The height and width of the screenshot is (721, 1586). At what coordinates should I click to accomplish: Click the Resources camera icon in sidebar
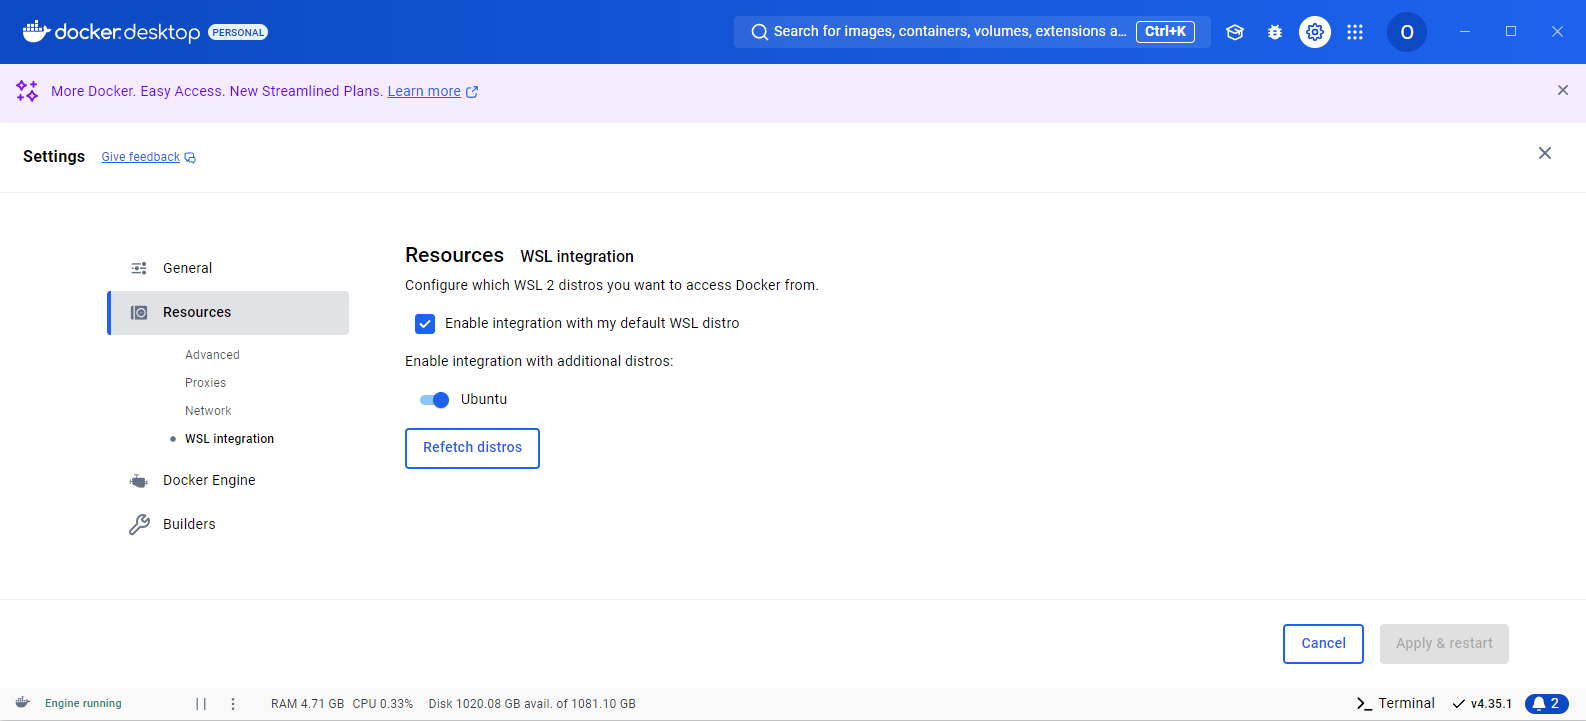139,313
